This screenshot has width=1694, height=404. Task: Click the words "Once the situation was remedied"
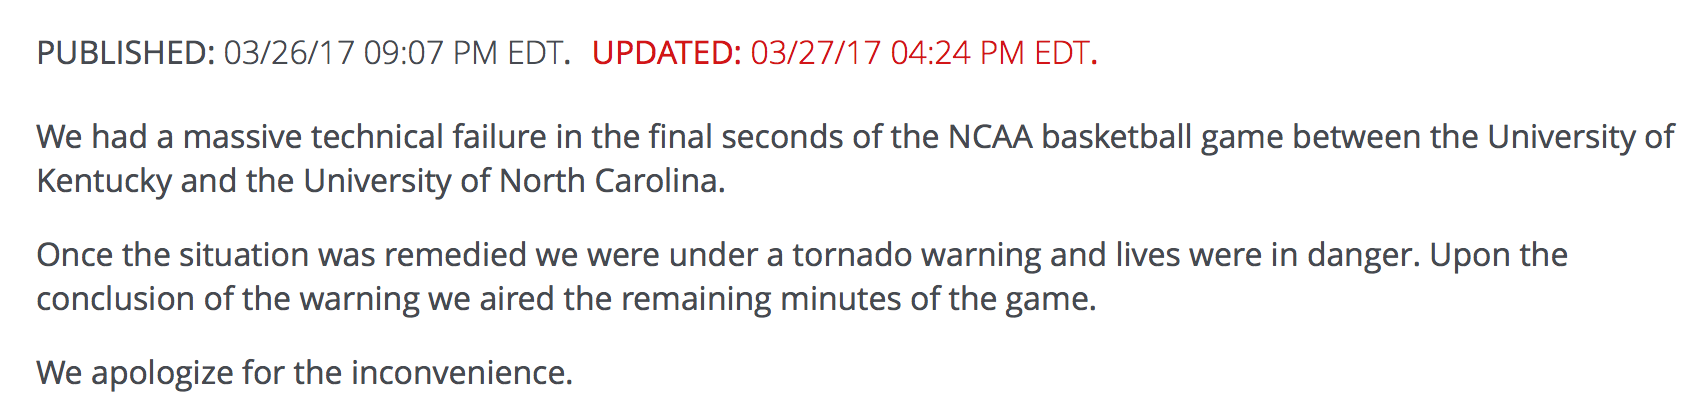[282, 256]
